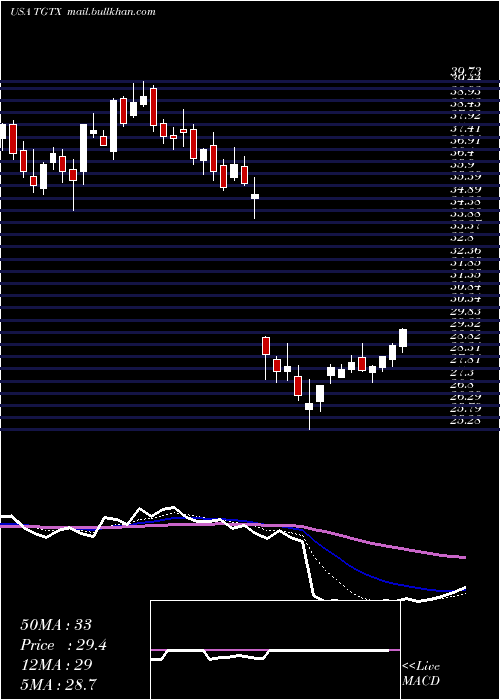The width and height of the screenshot is (500, 700).
Task: Click the 25.79 price axis label
Action: 465,409
